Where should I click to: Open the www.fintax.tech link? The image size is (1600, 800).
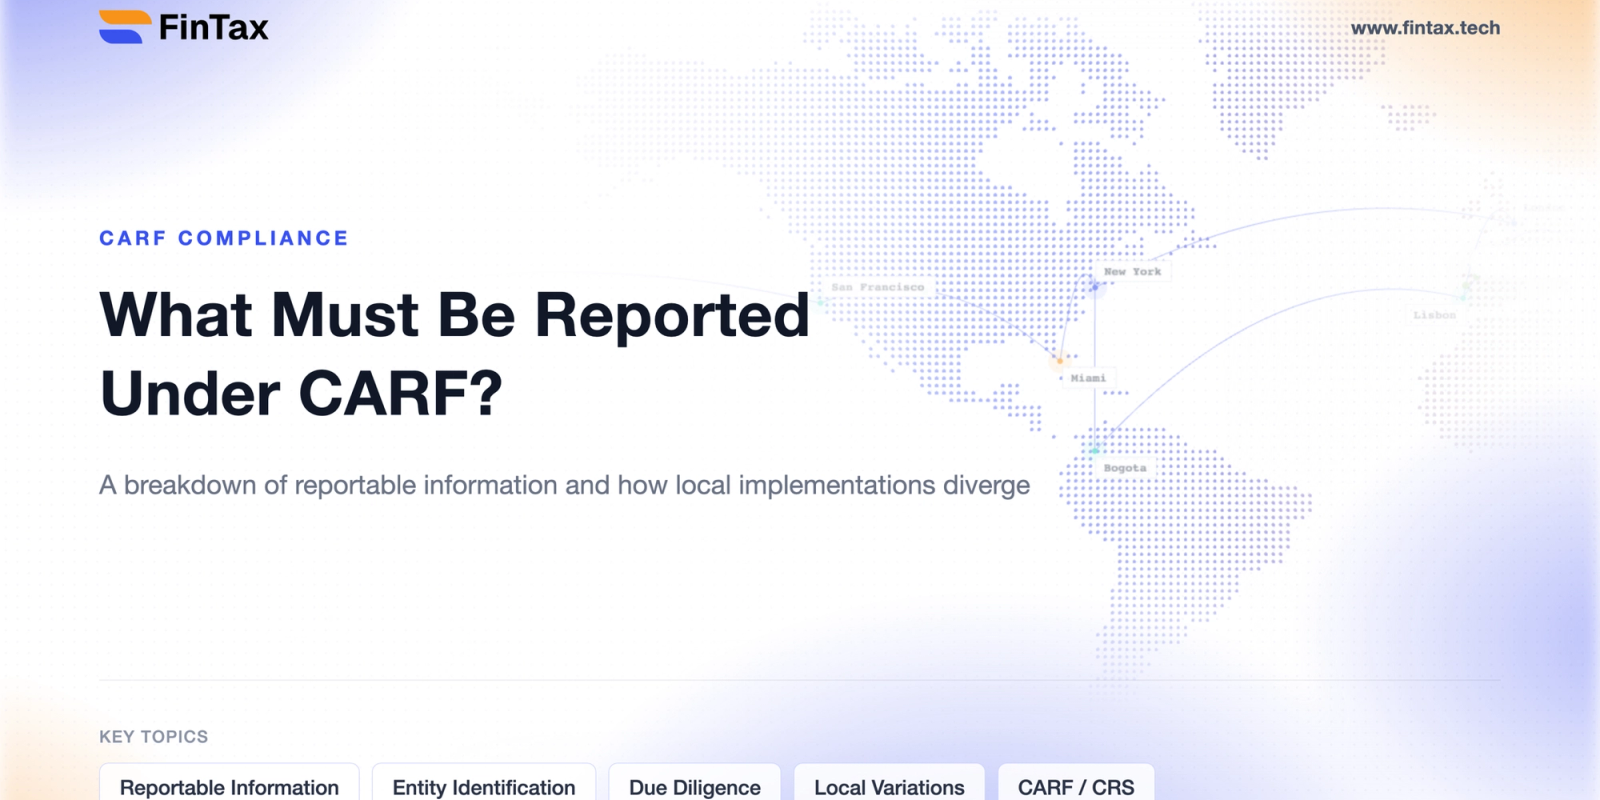coord(1425,28)
